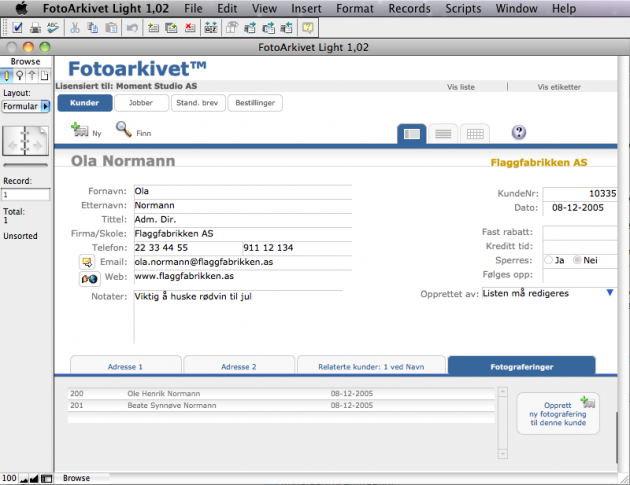Click the zoom level 100 at bottom
Screen dimensions: 630x485
pyautogui.click(x=9, y=478)
